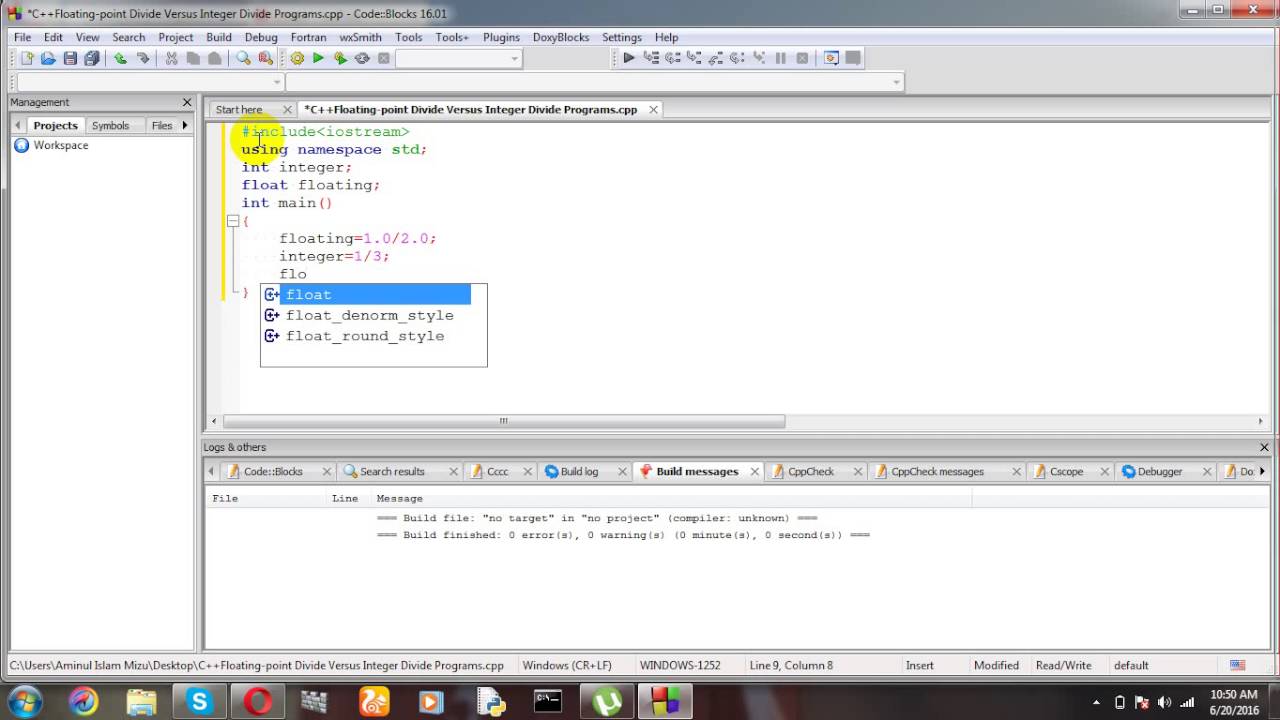Image resolution: width=1280 pixels, height=720 pixels.
Task: Switch to the Symbols tab
Action: [x=110, y=125]
